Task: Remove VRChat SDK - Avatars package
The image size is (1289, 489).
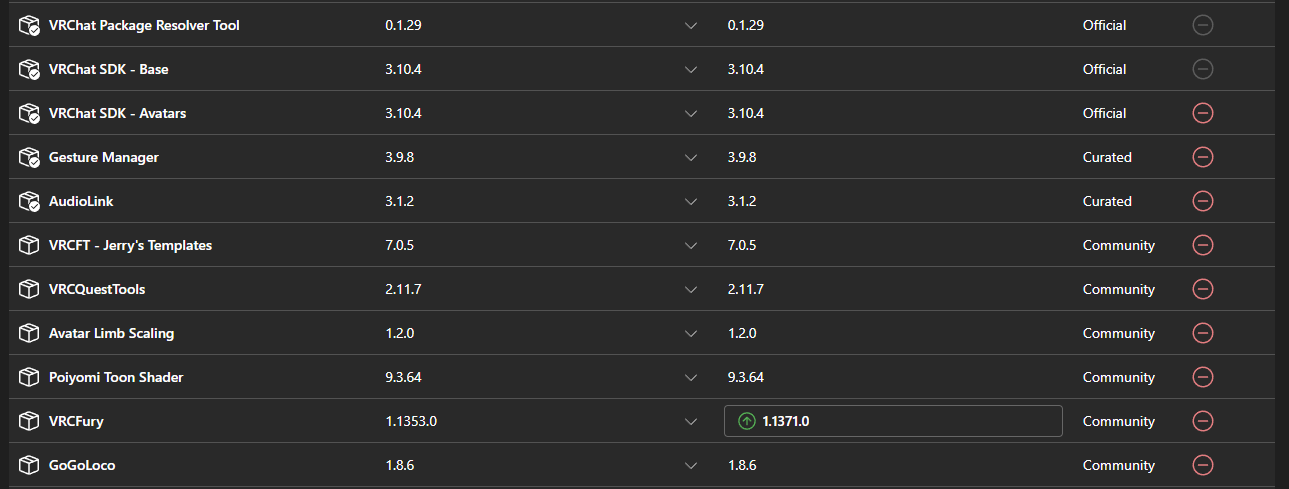Action: (1203, 113)
